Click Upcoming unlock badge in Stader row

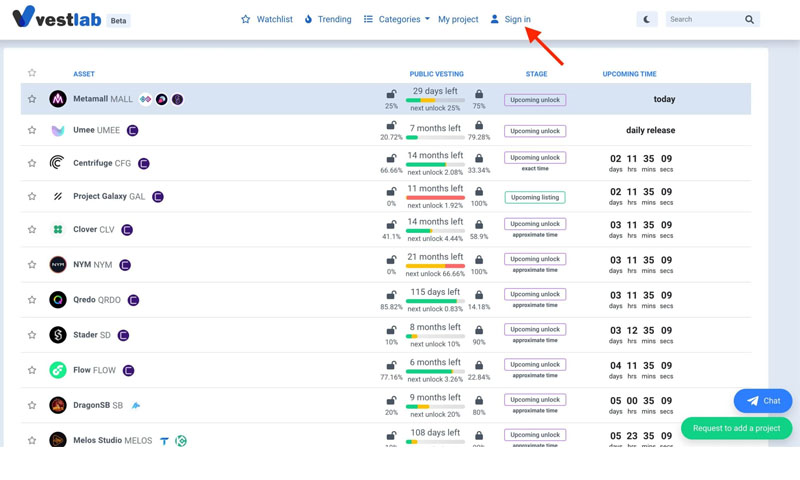535,330
